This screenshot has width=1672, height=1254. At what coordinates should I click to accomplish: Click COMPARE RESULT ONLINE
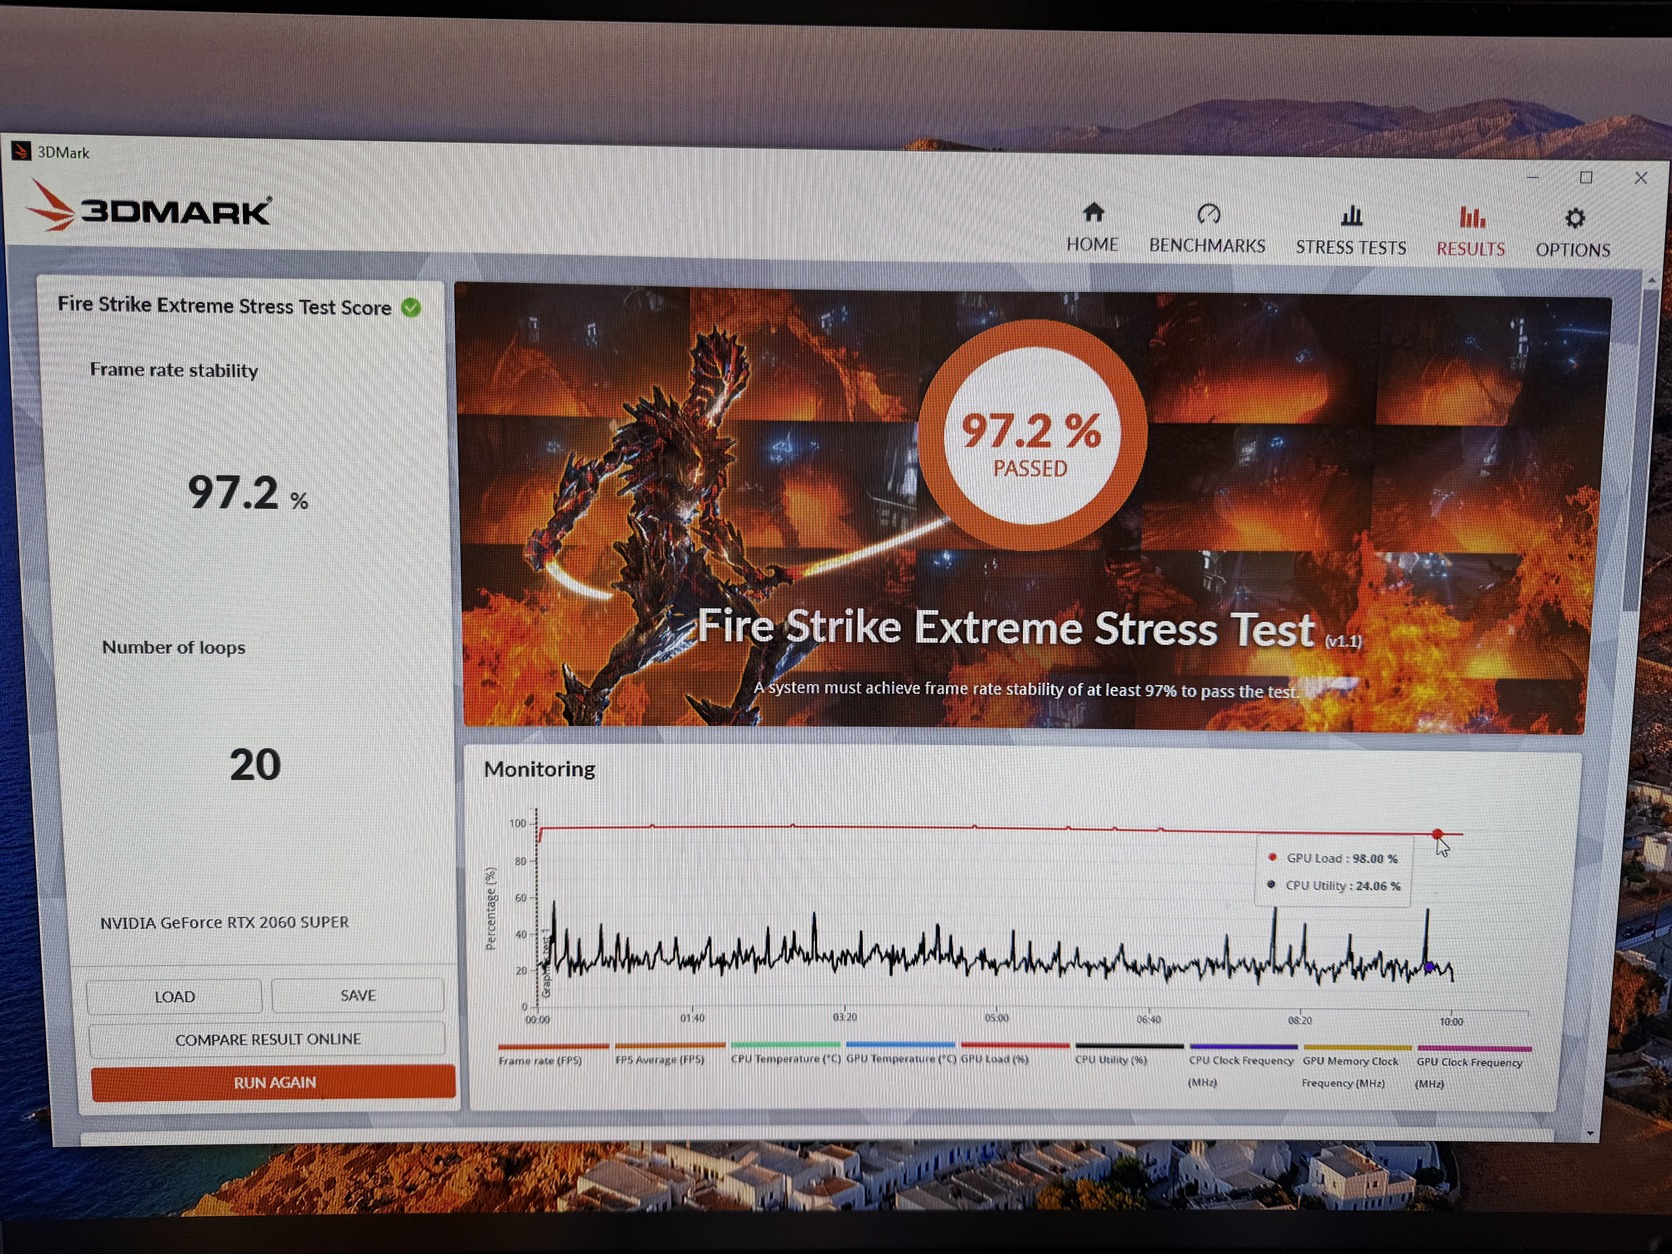click(x=267, y=1039)
